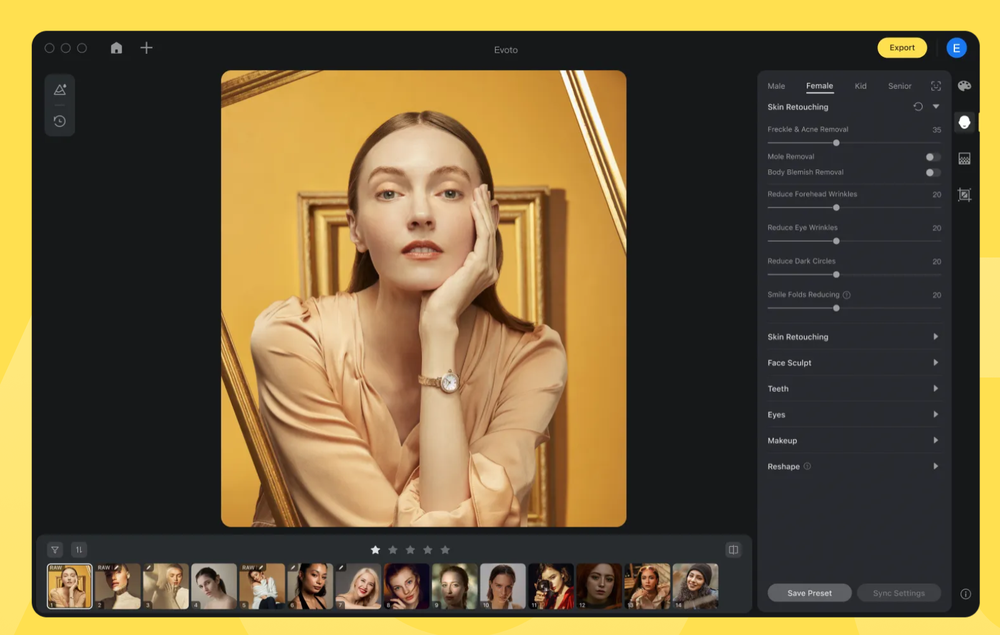Select filmstrip thumbnail number 9

455,586
